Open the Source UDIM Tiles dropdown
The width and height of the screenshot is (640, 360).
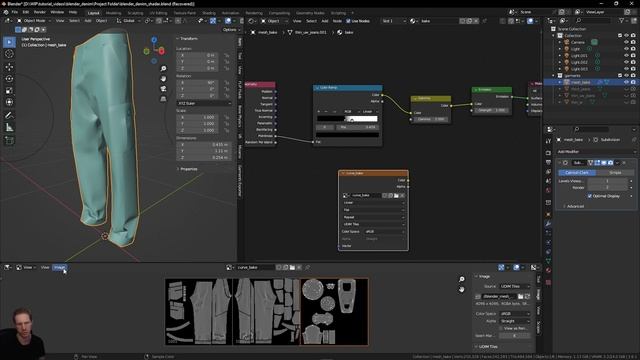coord(515,287)
